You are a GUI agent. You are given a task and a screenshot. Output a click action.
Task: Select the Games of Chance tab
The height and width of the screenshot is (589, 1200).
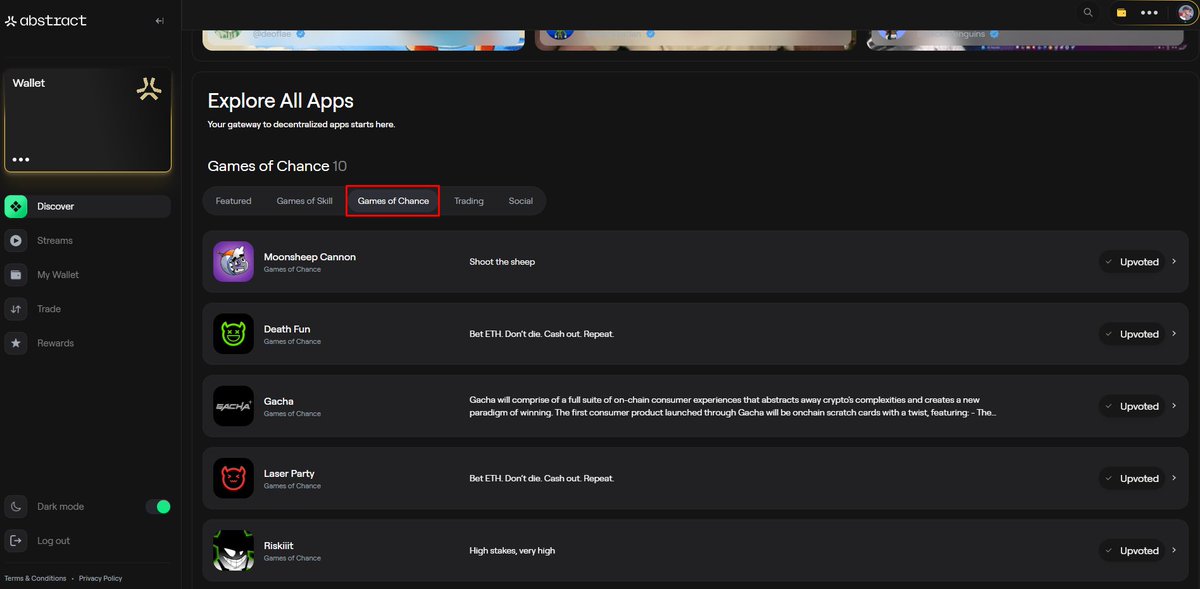click(393, 201)
